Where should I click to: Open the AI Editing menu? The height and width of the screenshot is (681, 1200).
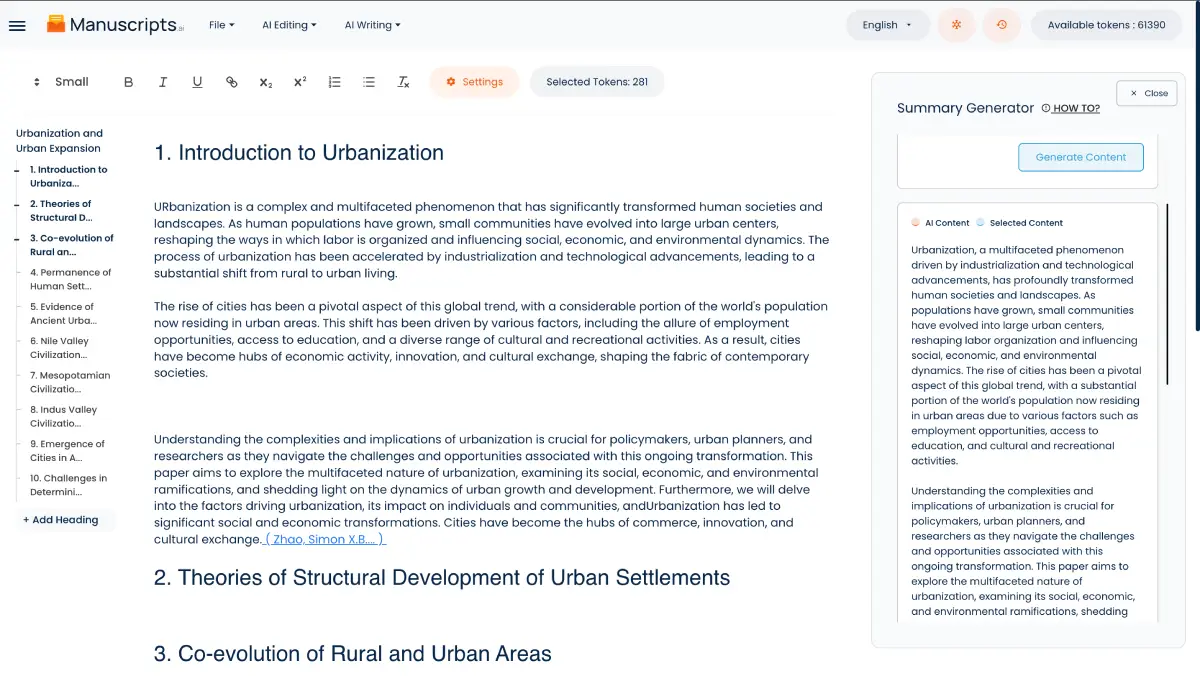288,25
